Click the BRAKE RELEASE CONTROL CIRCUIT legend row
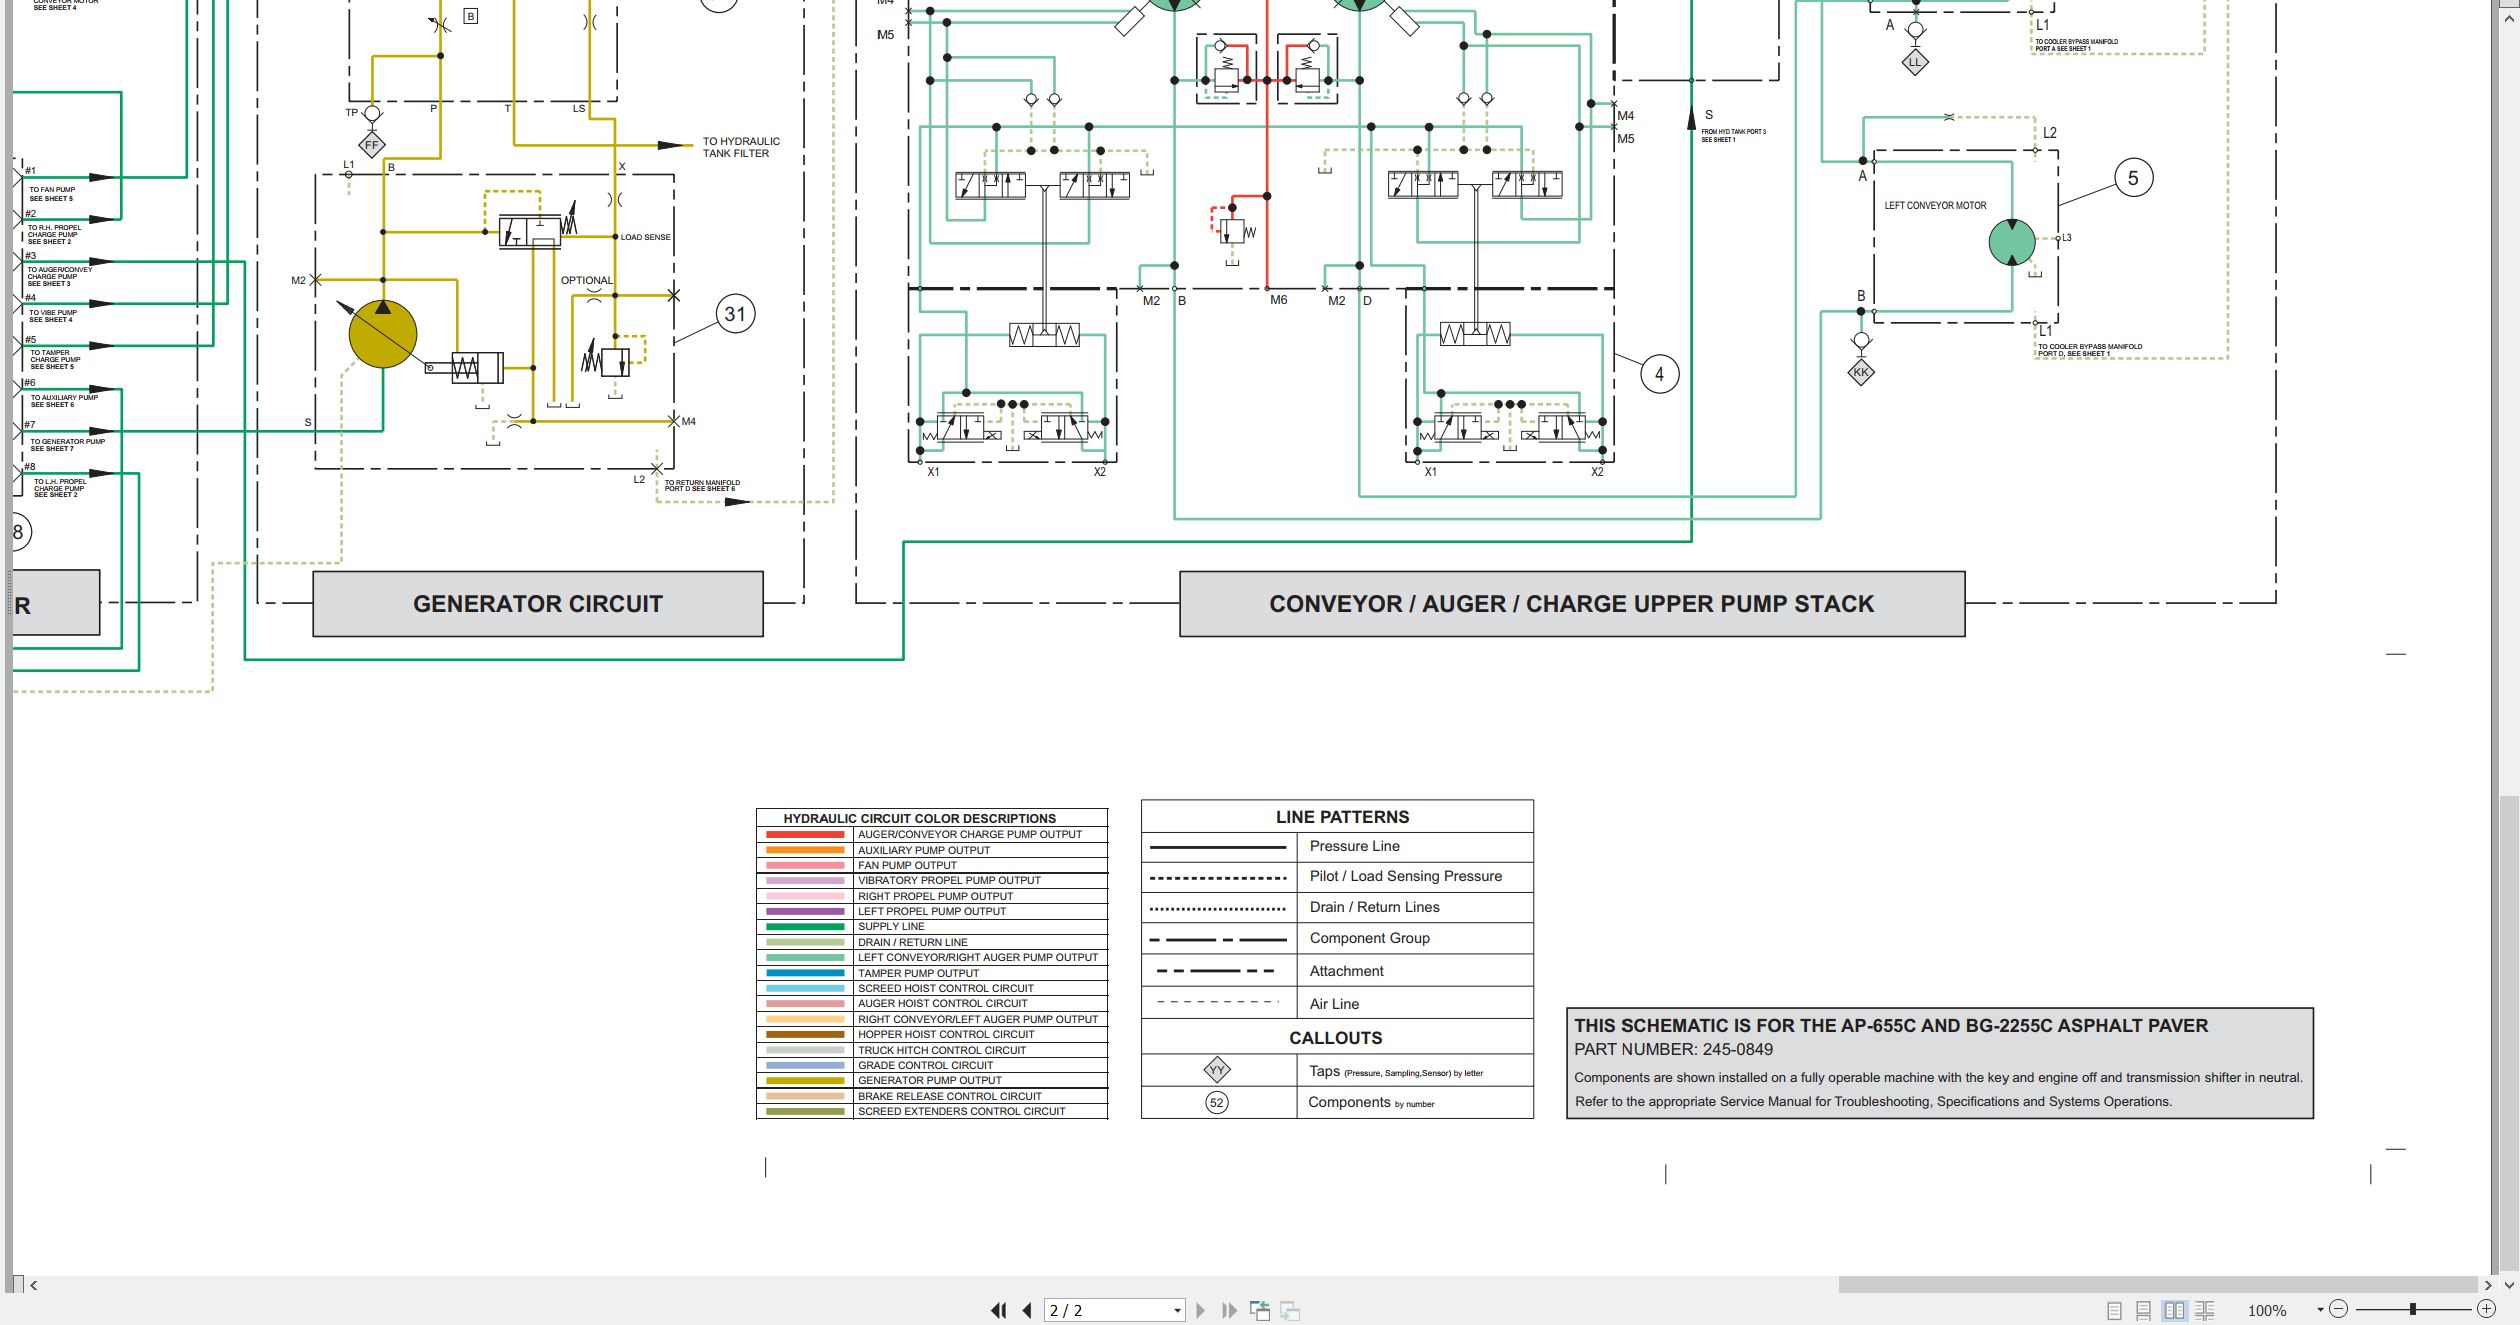This screenshot has height=1325, width=2520. click(932, 1096)
